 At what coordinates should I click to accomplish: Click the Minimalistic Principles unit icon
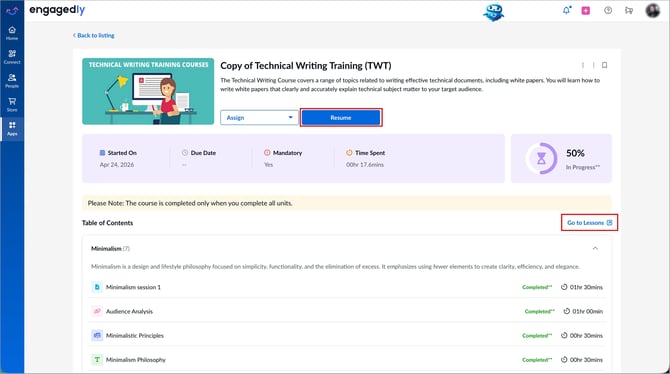tap(97, 336)
